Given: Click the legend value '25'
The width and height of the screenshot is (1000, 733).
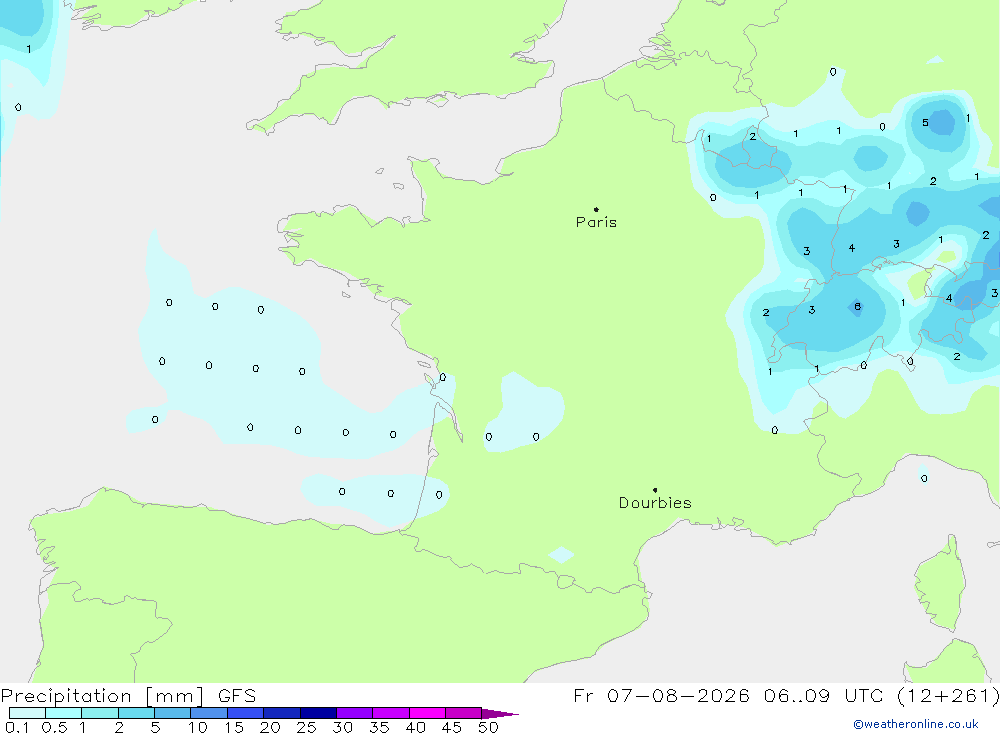Looking at the screenshot, I should click(x=307, y=727).
